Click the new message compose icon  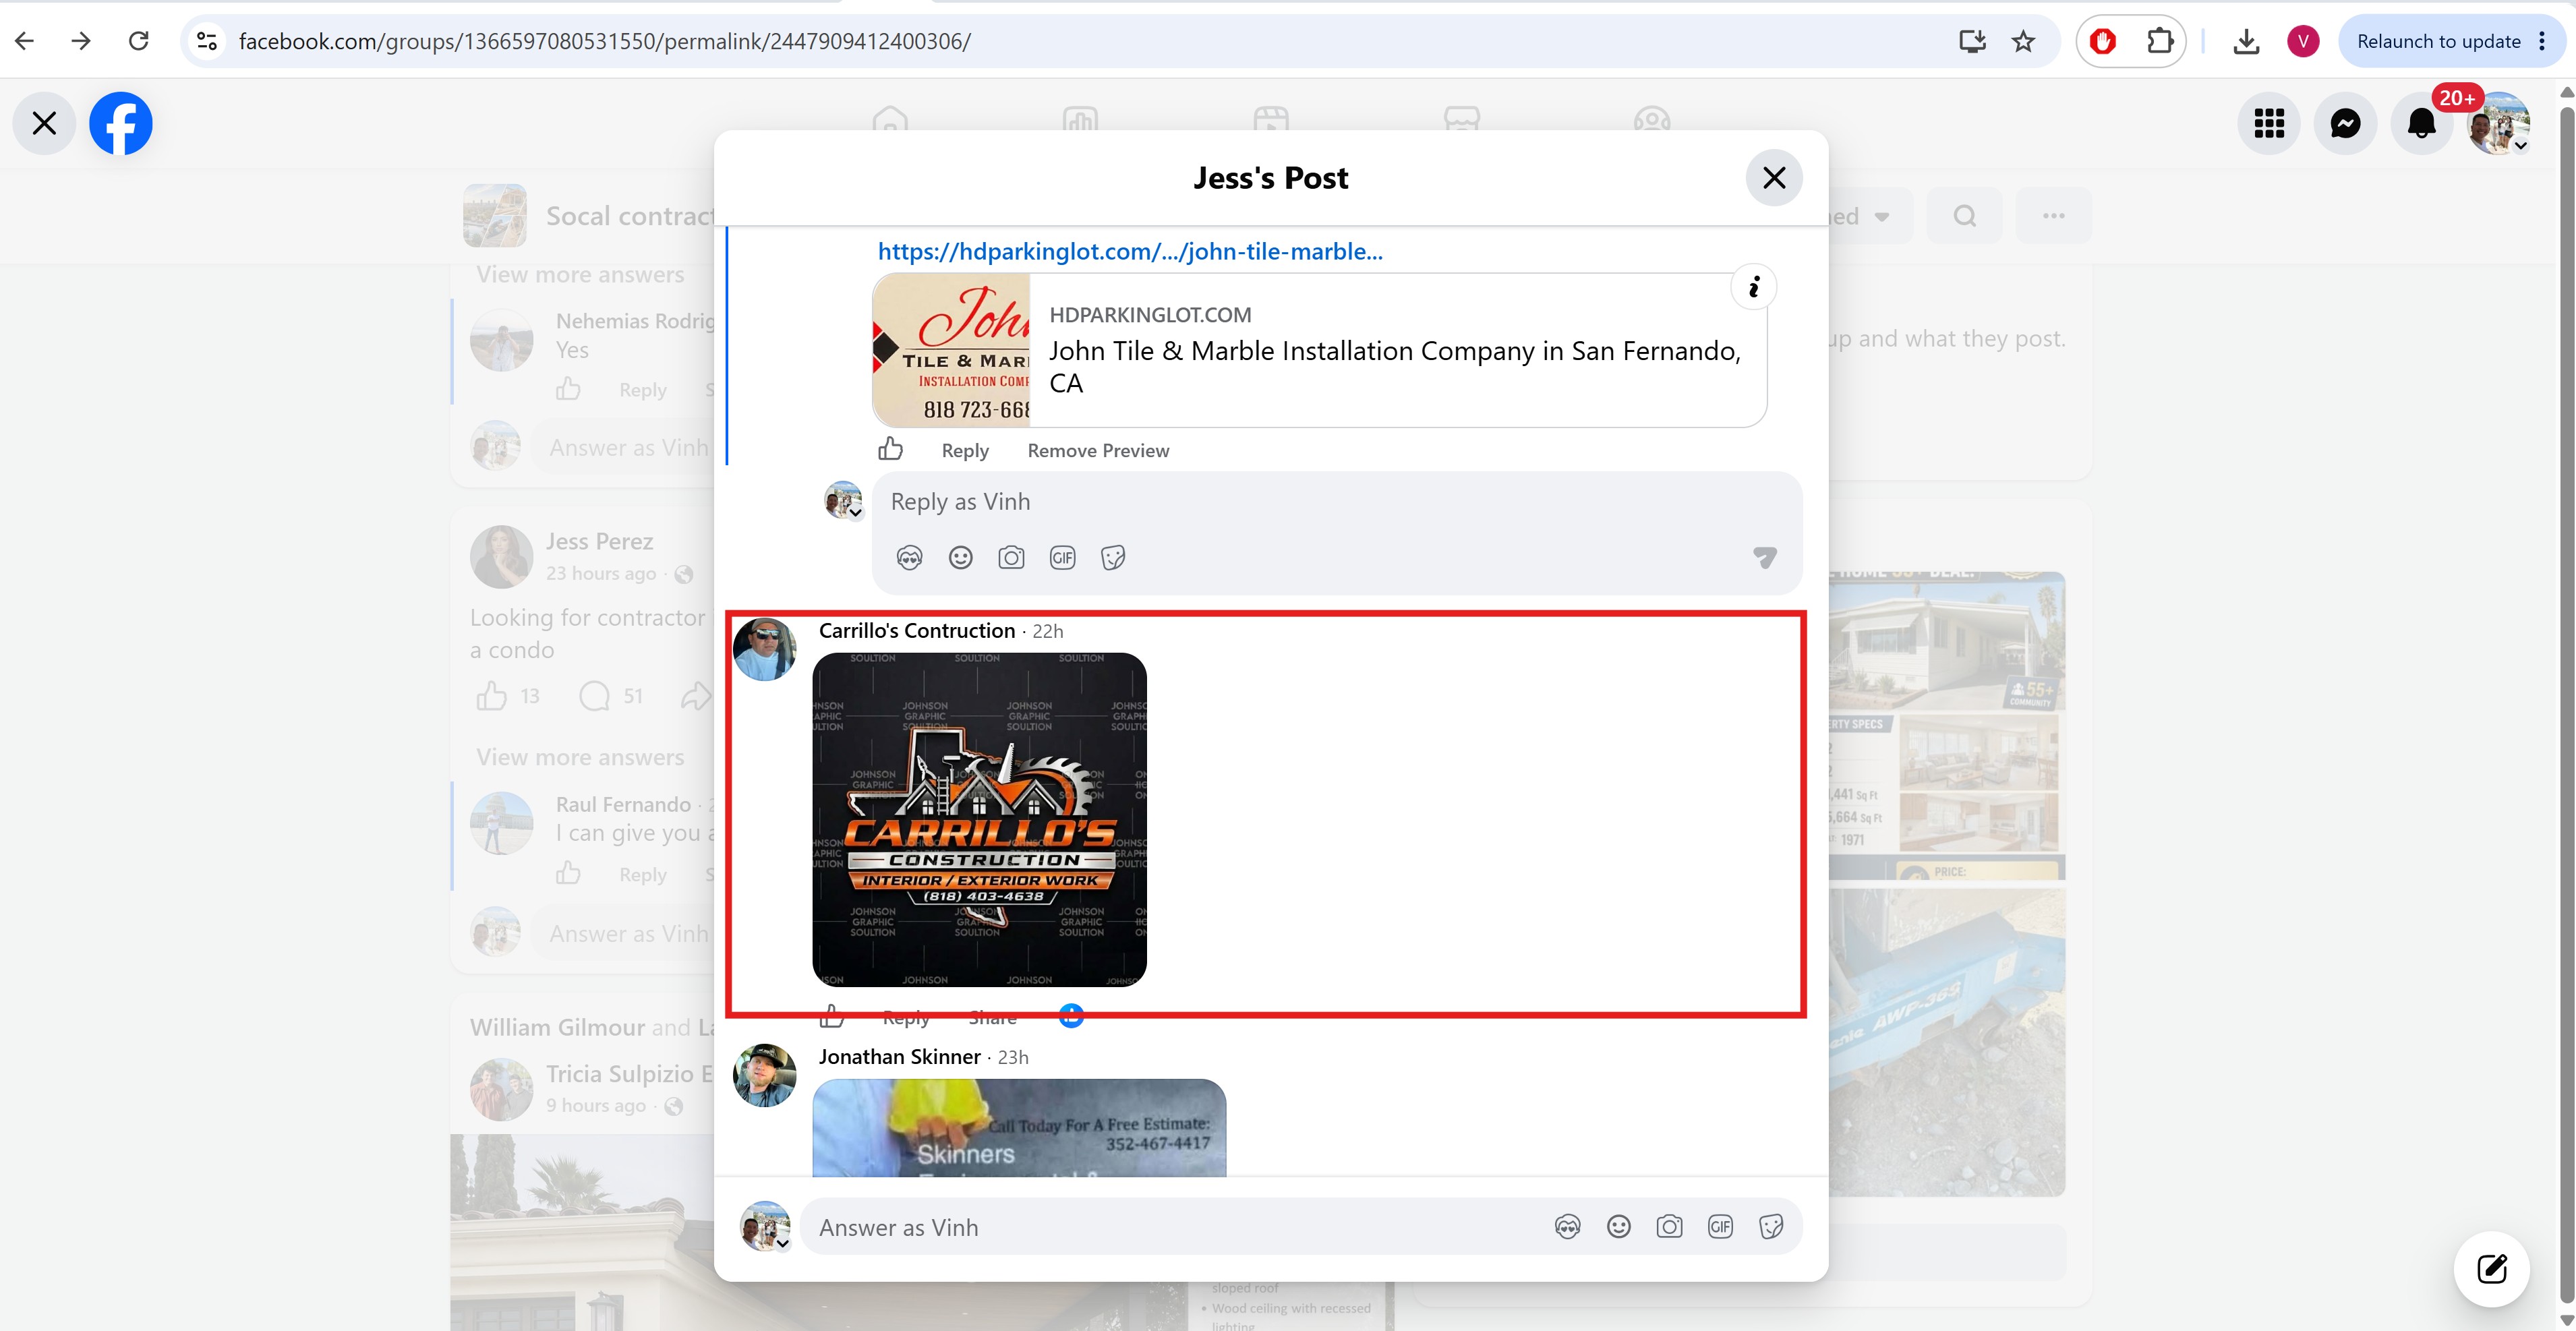click(x=2492, y=1269)
